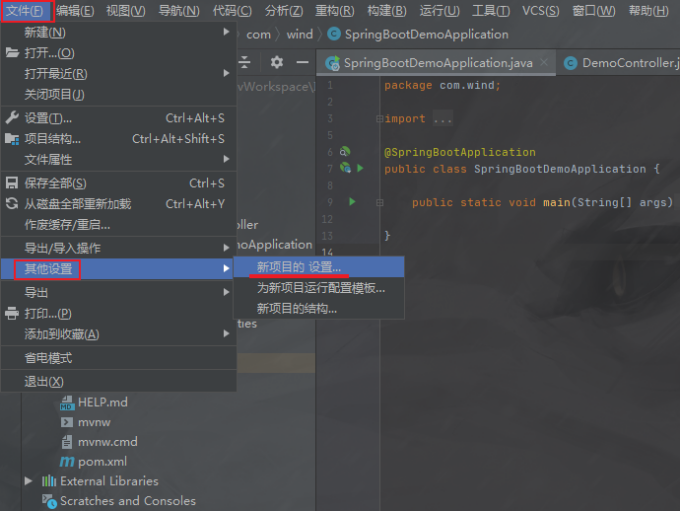Expand the External Libraries node
Viewport: 681px width, 511px height.
click(x=29, y=481)
